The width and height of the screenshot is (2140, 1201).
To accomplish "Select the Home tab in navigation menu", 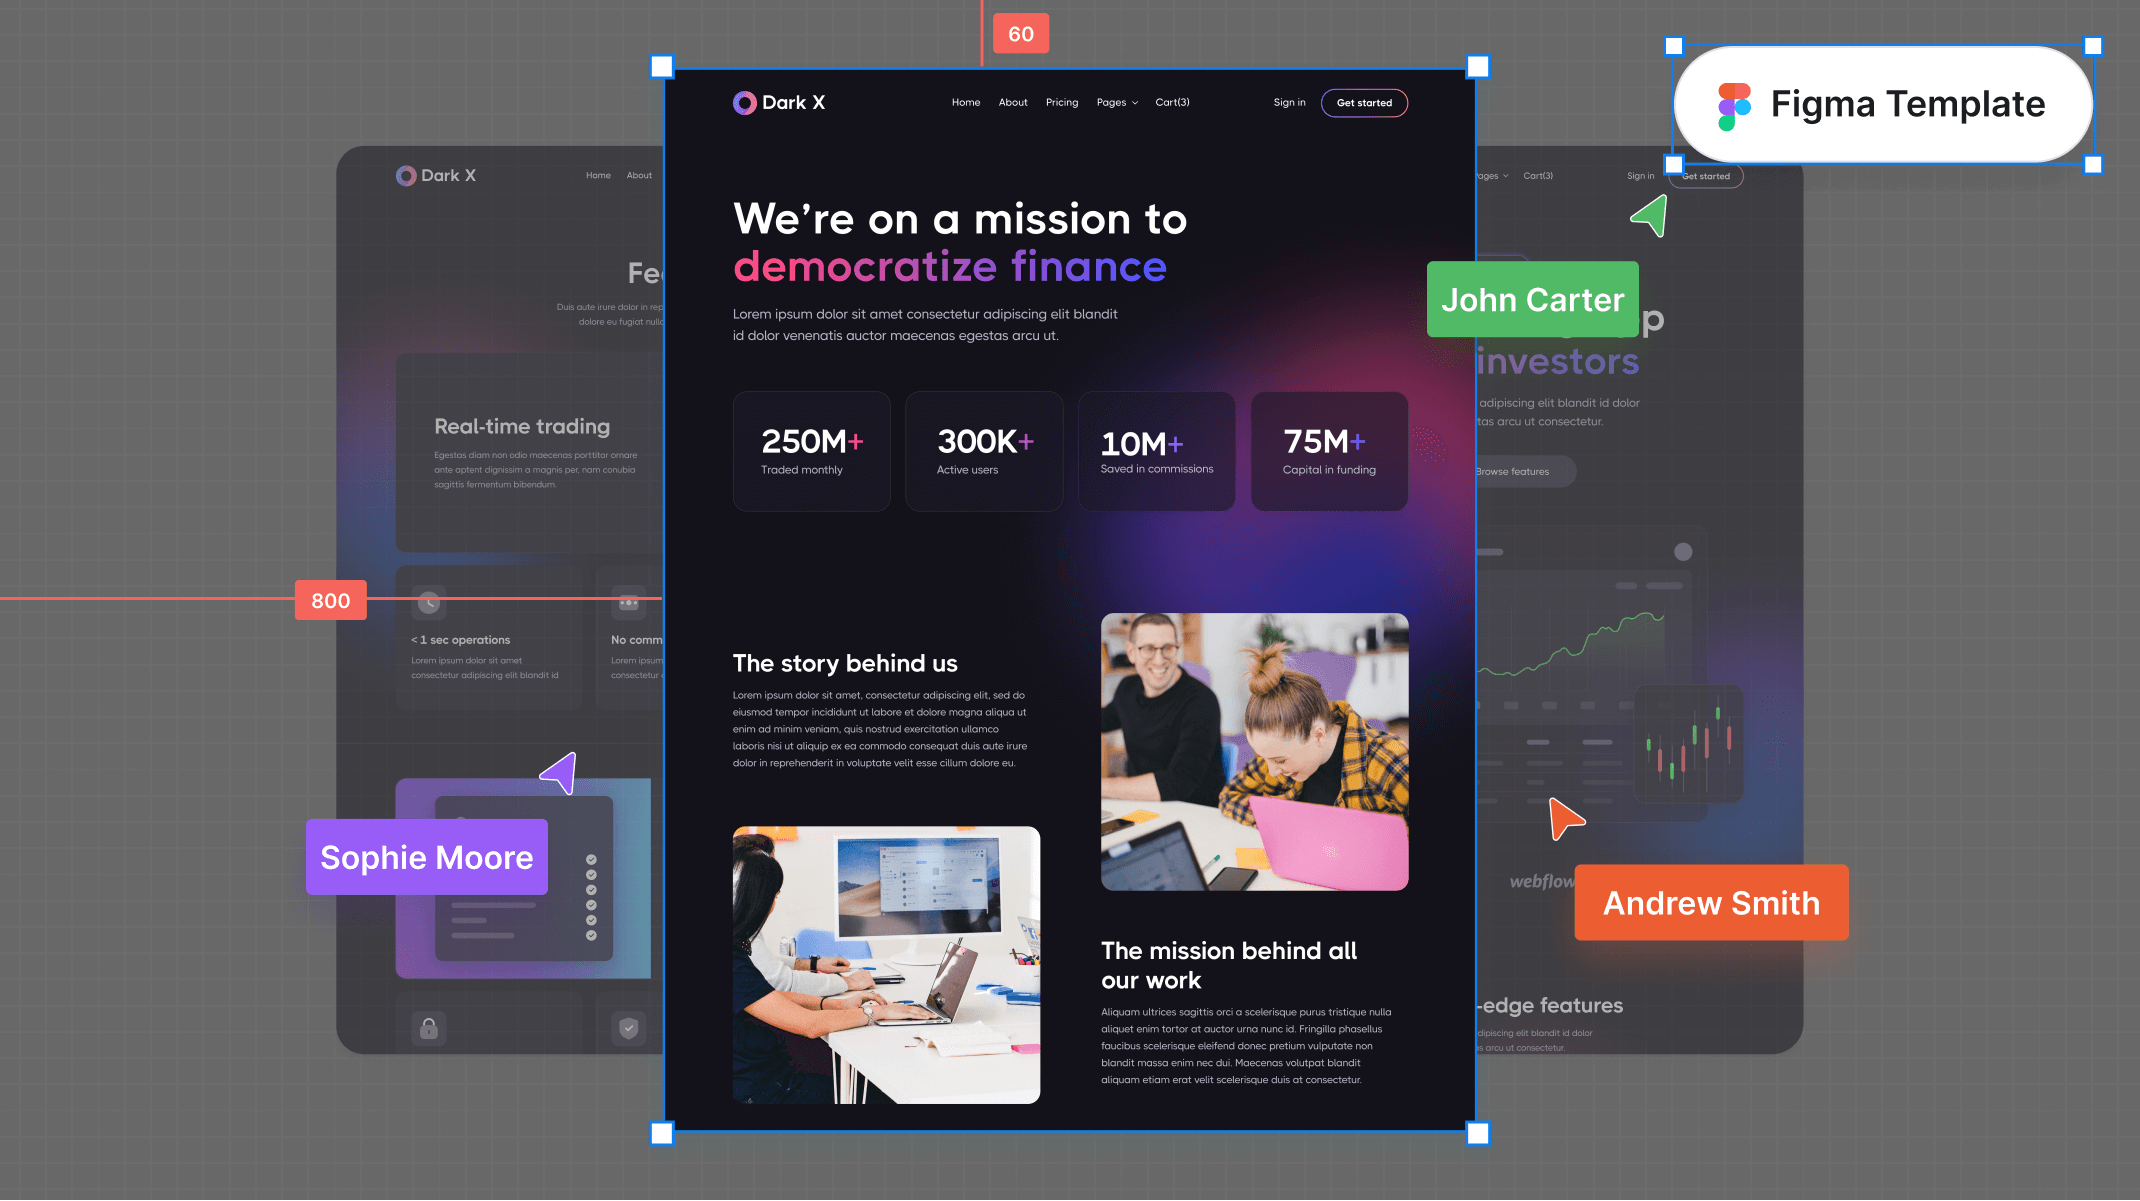I will point(964,103).
